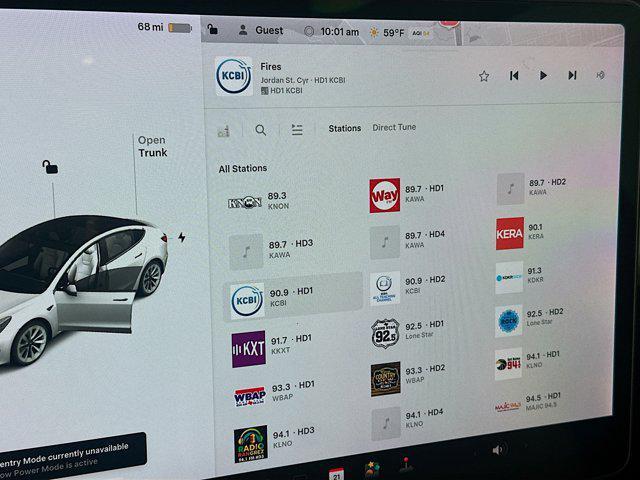Image resolution: width=640 pixels, height=480 pixels.
Task: Tap the Sentry Mode unavailable notification
Action: 71,458
